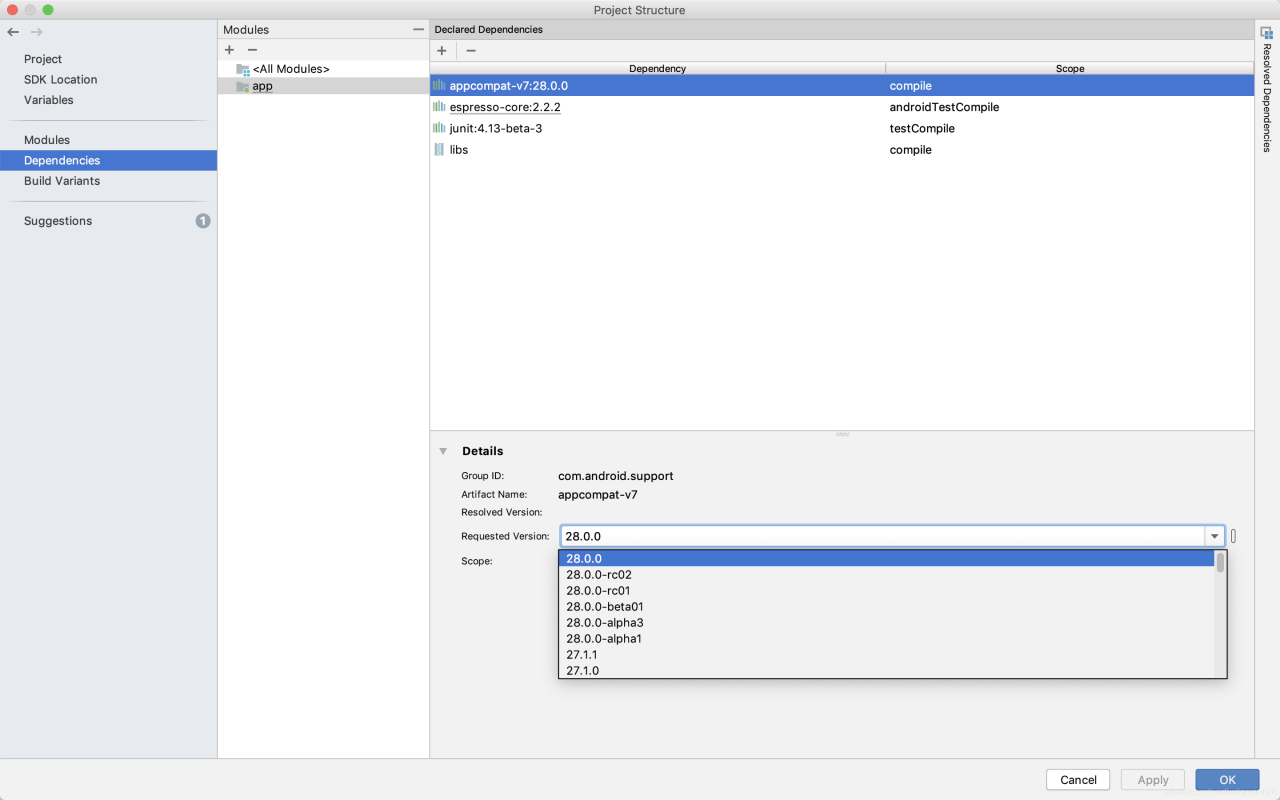This screenshot has width=1280, height=800.
Task: Open the Build Variants section
Action: [x=62, y=181]
